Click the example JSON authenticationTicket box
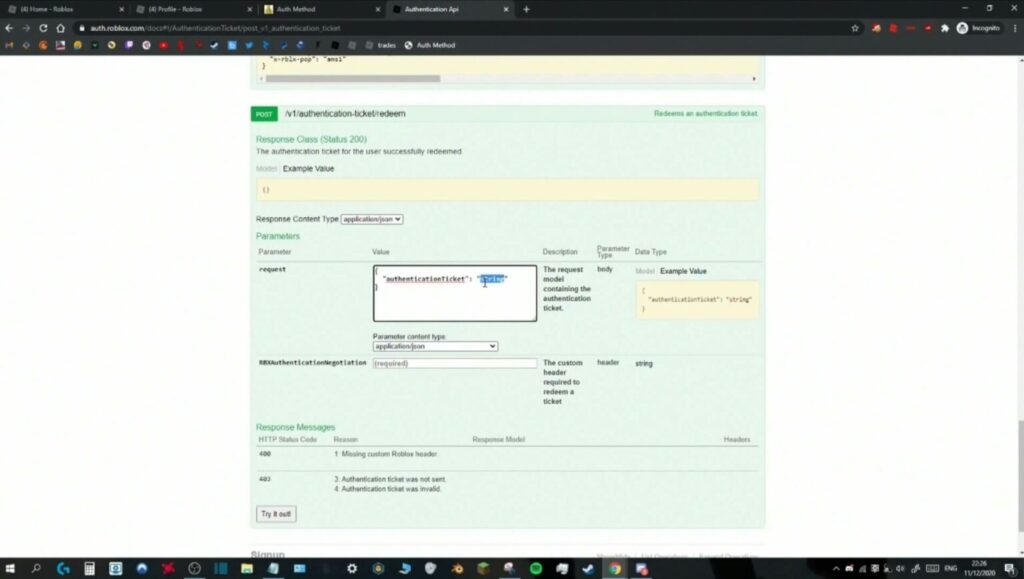1024x579 pixels. (x=697, y=300)
